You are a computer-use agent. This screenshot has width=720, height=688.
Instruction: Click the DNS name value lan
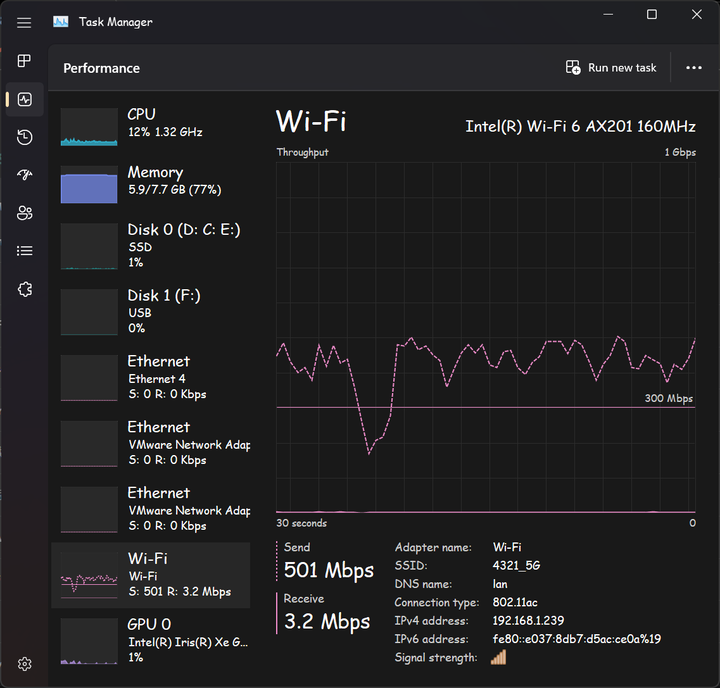(500, 584)
